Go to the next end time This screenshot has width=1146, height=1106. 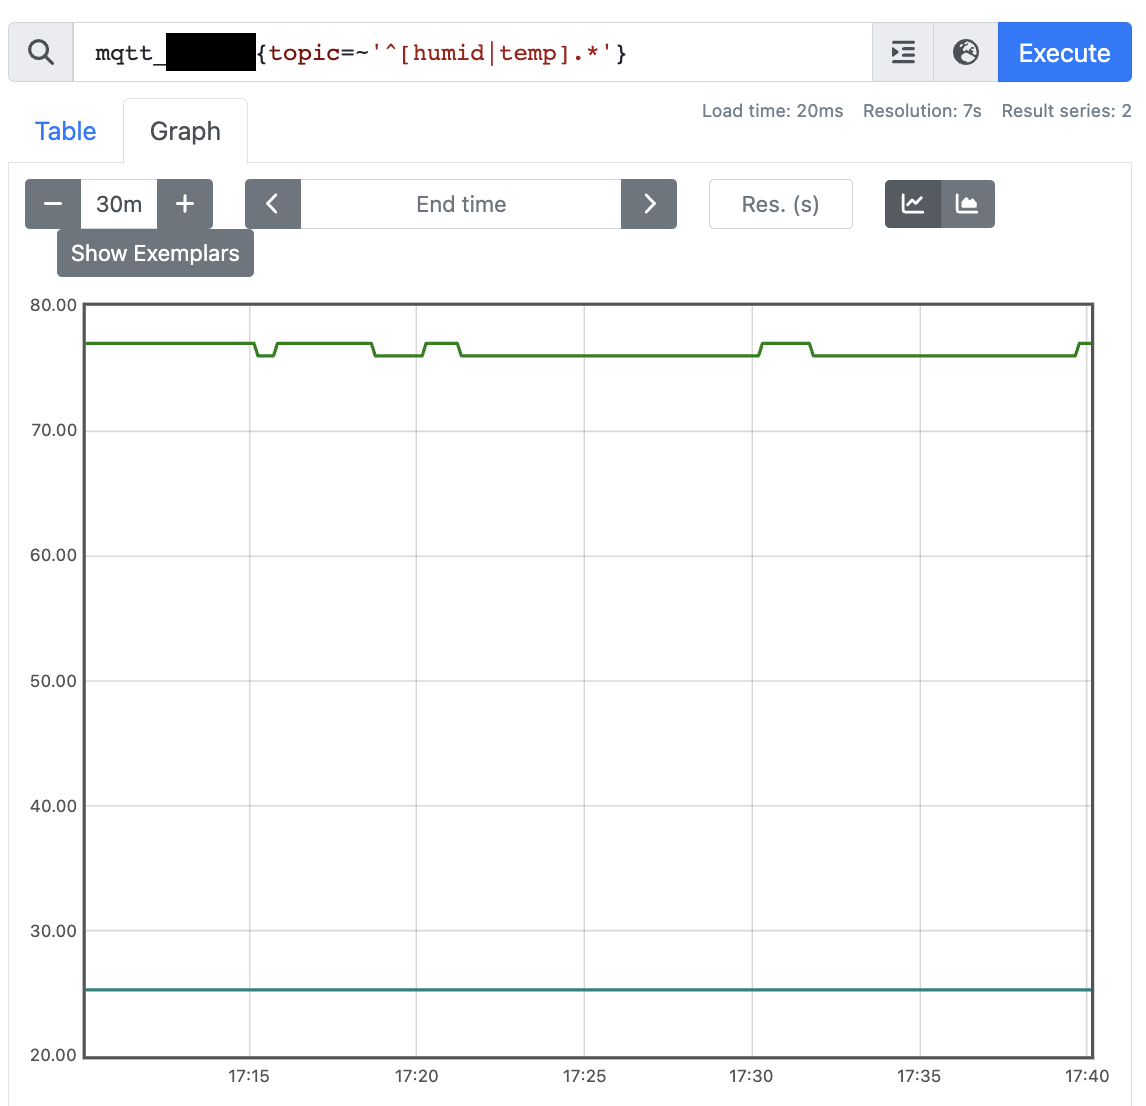point(649,204)
